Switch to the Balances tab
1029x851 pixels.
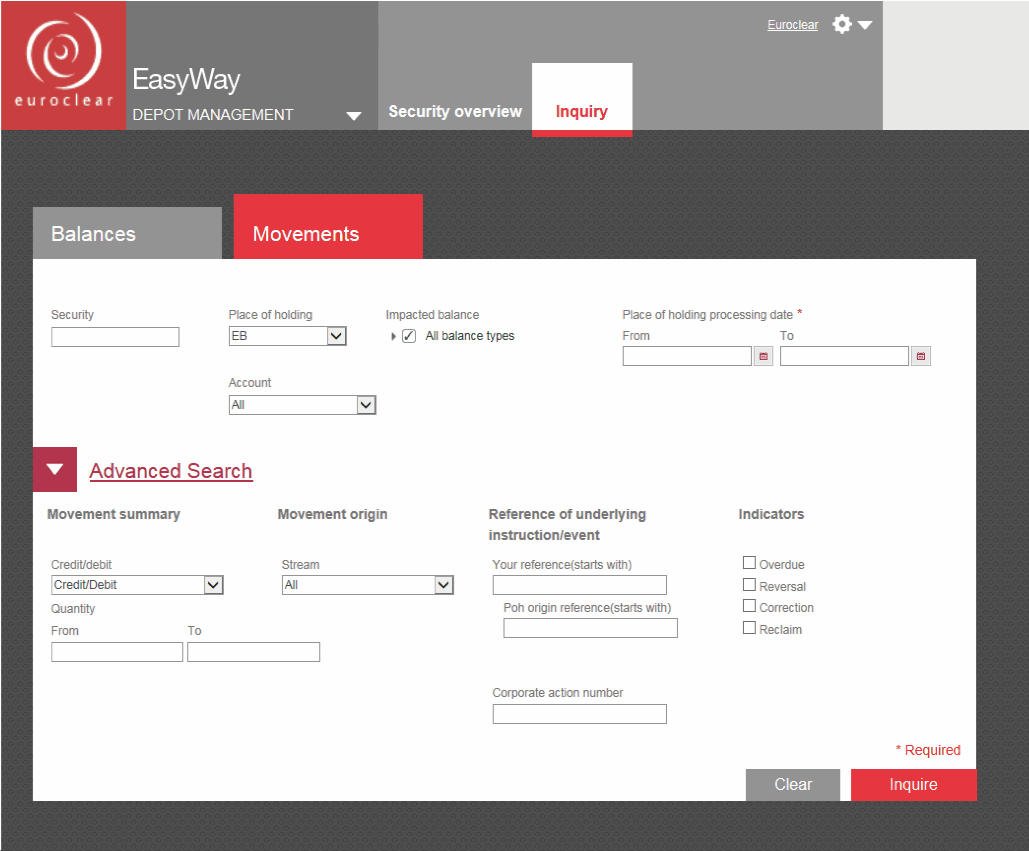click(127, 234)
